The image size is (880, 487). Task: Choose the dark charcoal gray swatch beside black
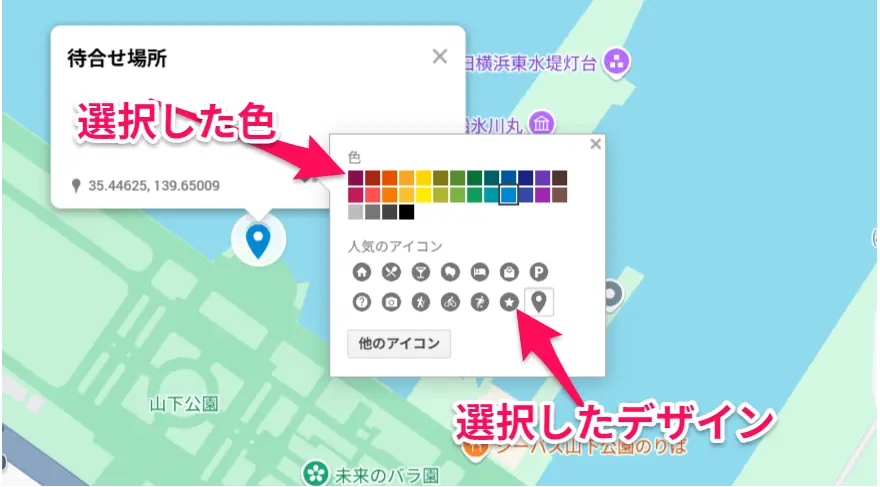pos(389,212)
